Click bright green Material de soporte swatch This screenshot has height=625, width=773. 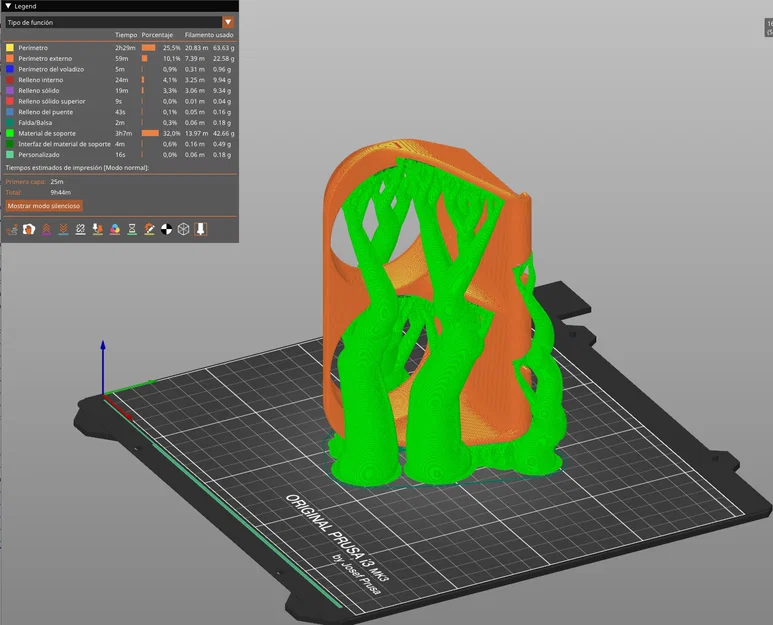pos(10,134)
